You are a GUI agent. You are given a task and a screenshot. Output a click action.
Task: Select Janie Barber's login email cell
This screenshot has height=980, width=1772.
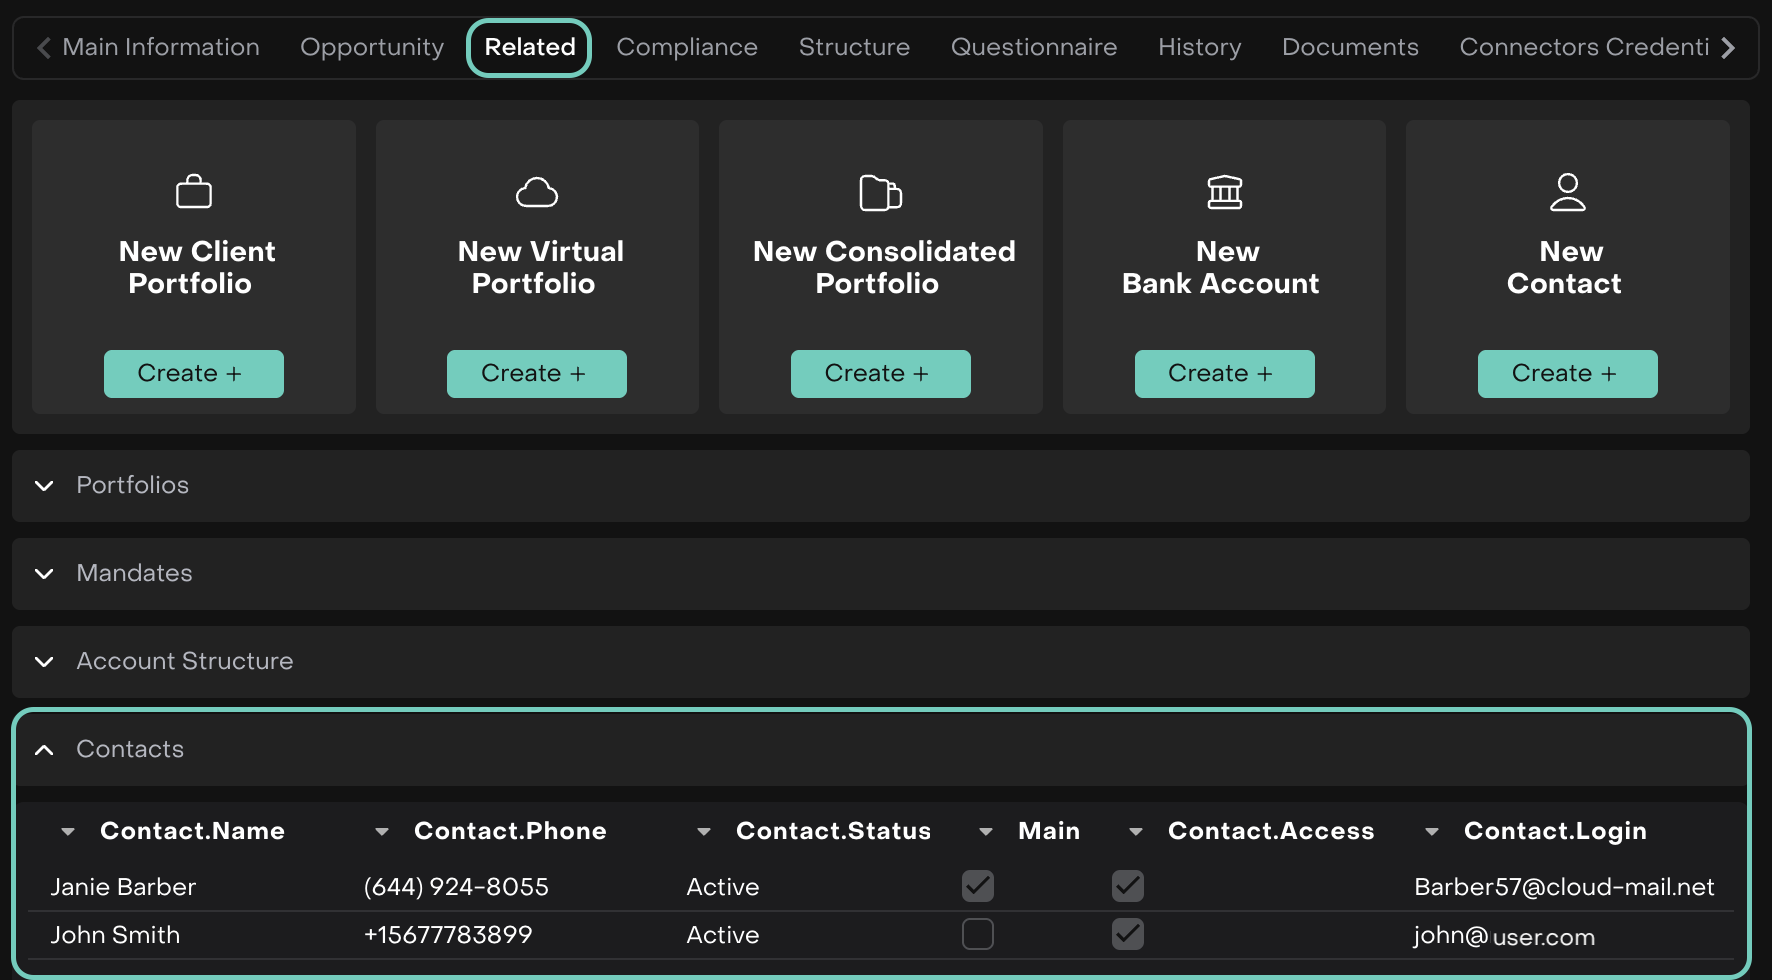1563,887
